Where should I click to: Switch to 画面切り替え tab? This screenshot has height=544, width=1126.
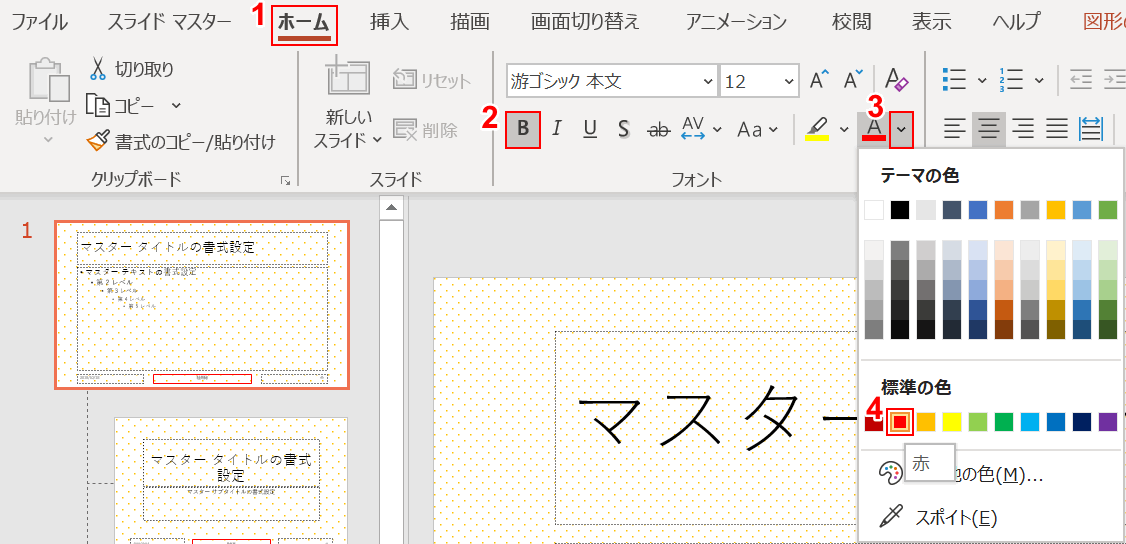[585, 22]
